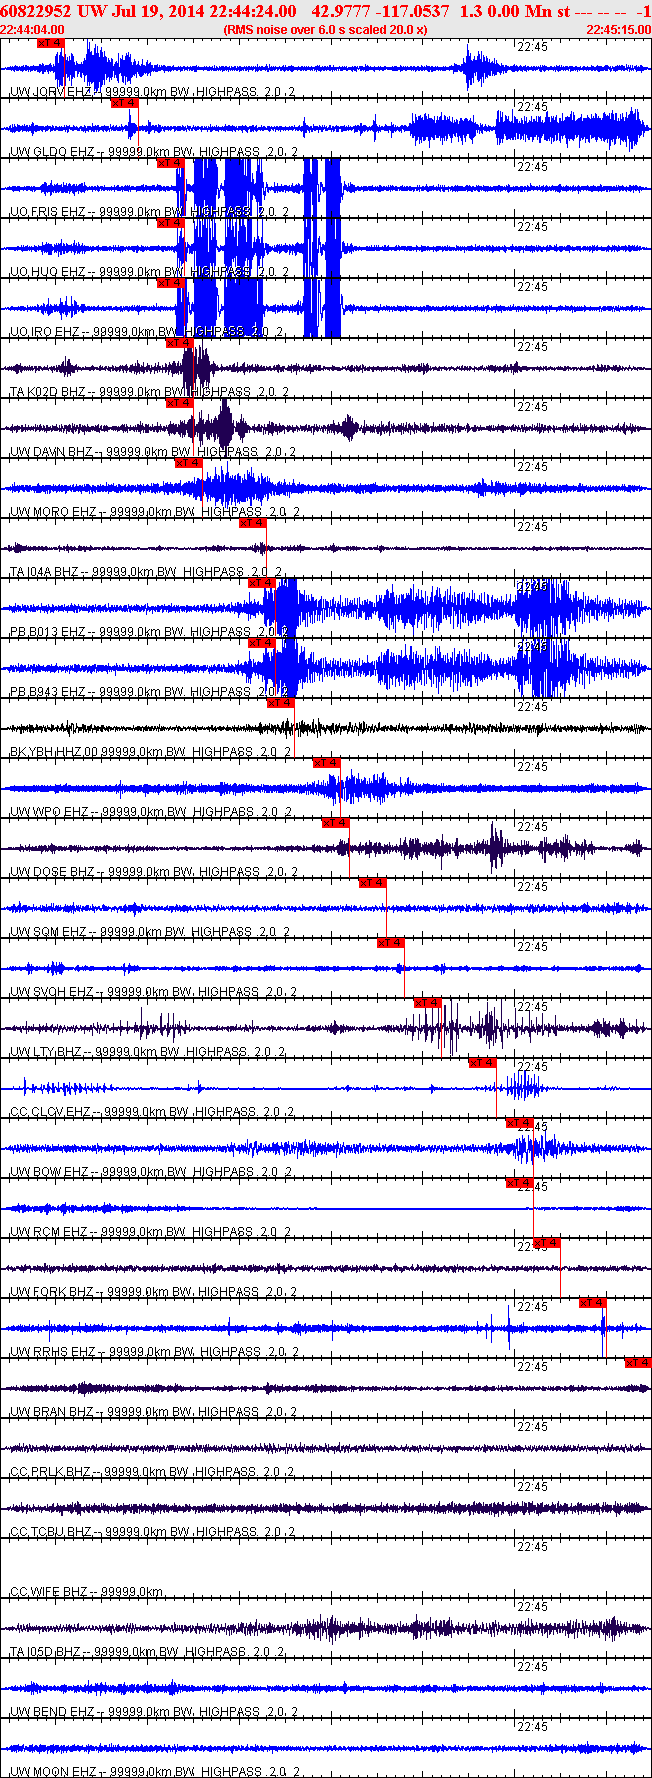652x1778 pixels.
Task: Click the UW FORK BHZ station label
Action: point(153,1292)
